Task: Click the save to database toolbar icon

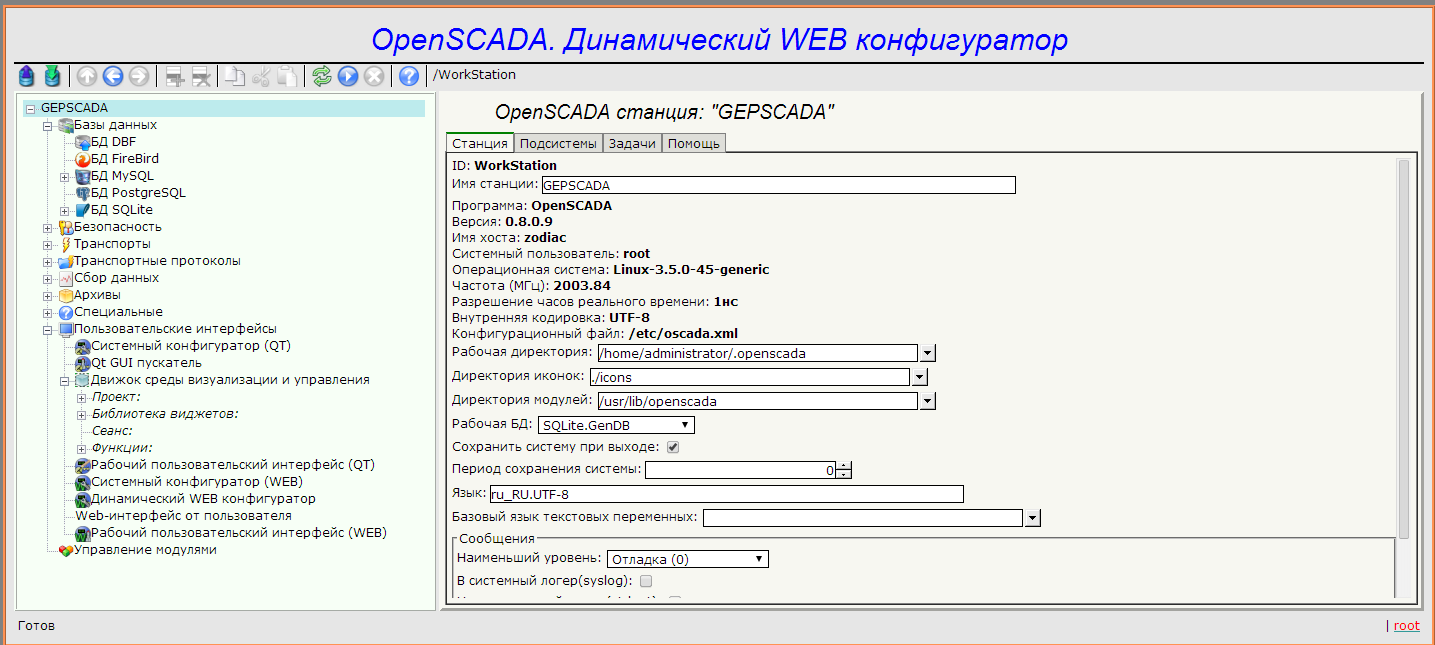Action: click(52, 75)
